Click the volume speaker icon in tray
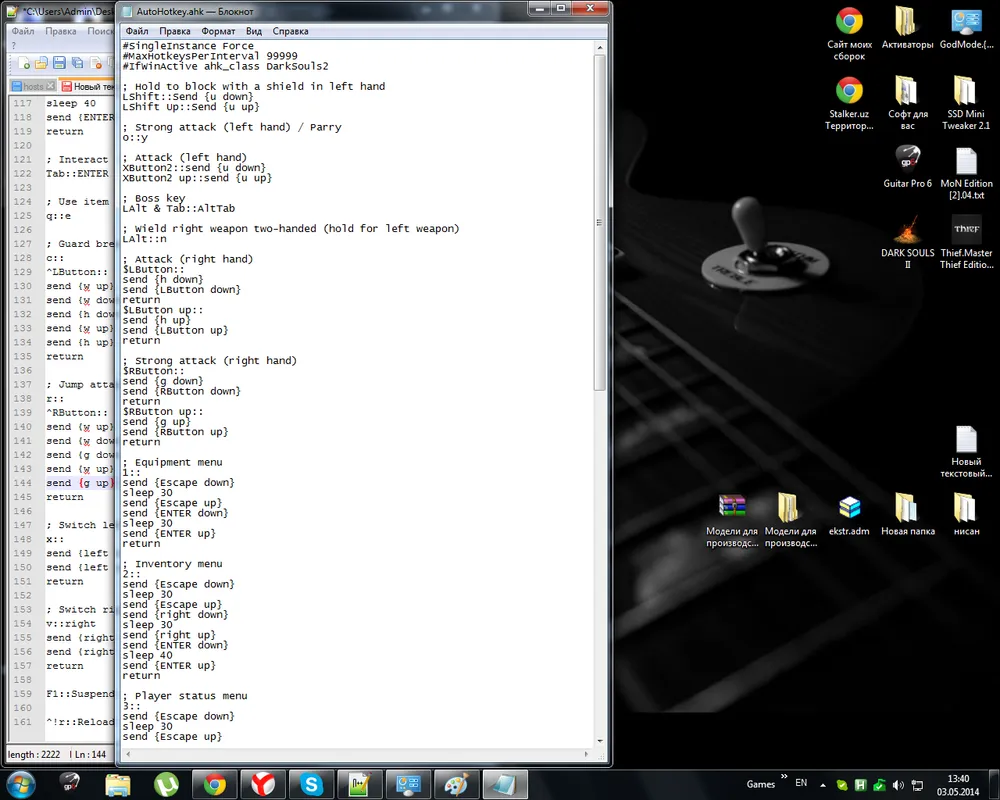The height and width of the screenshot is (800, 1000). (x=897, y=785)
